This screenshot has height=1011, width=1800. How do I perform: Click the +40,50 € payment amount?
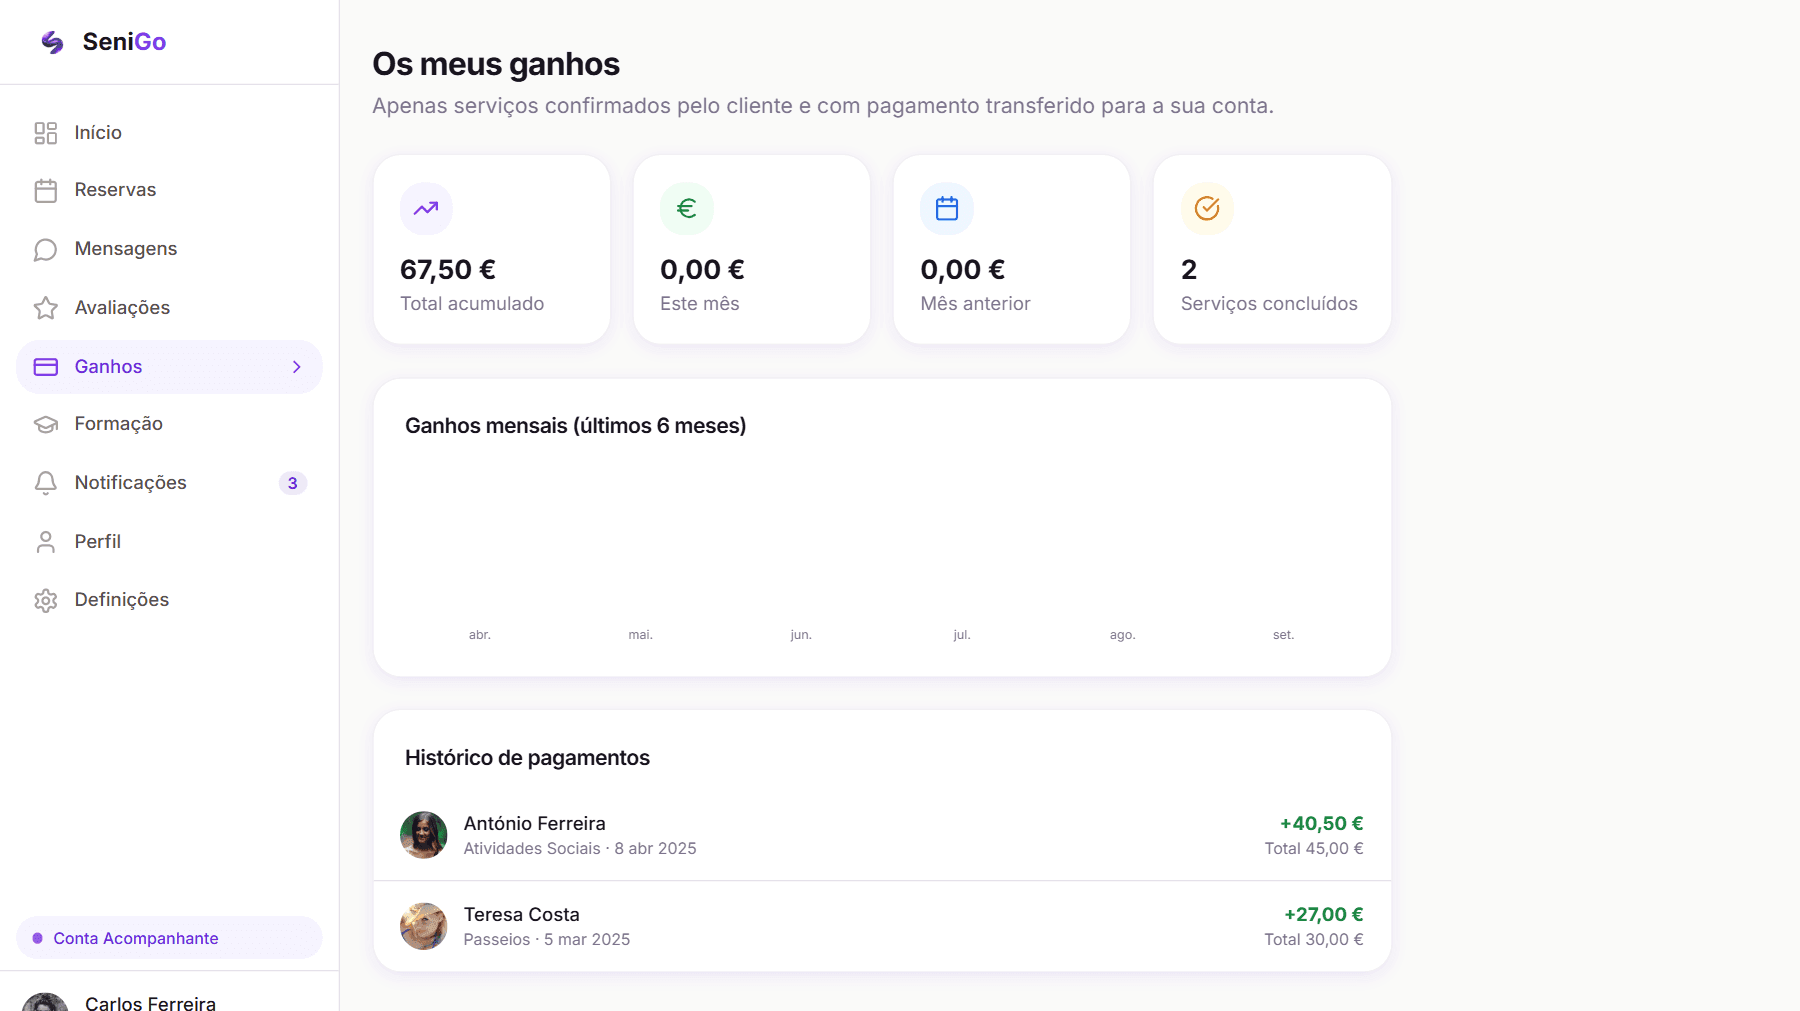click(x=1321, y=823)
